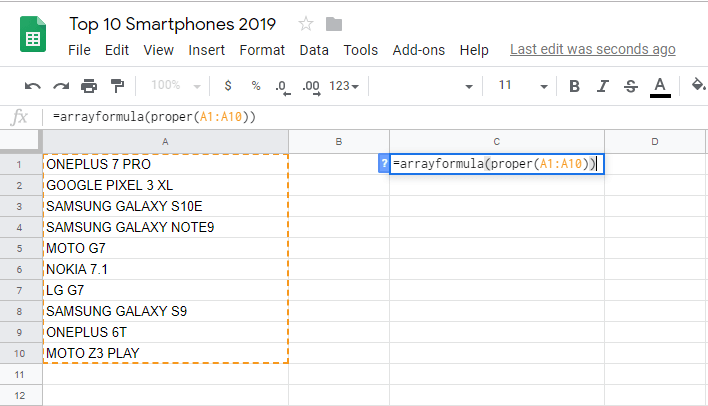Click the document title Top 10 Smartphones 2019
708x406 pixels.
[x=172, y=24]
